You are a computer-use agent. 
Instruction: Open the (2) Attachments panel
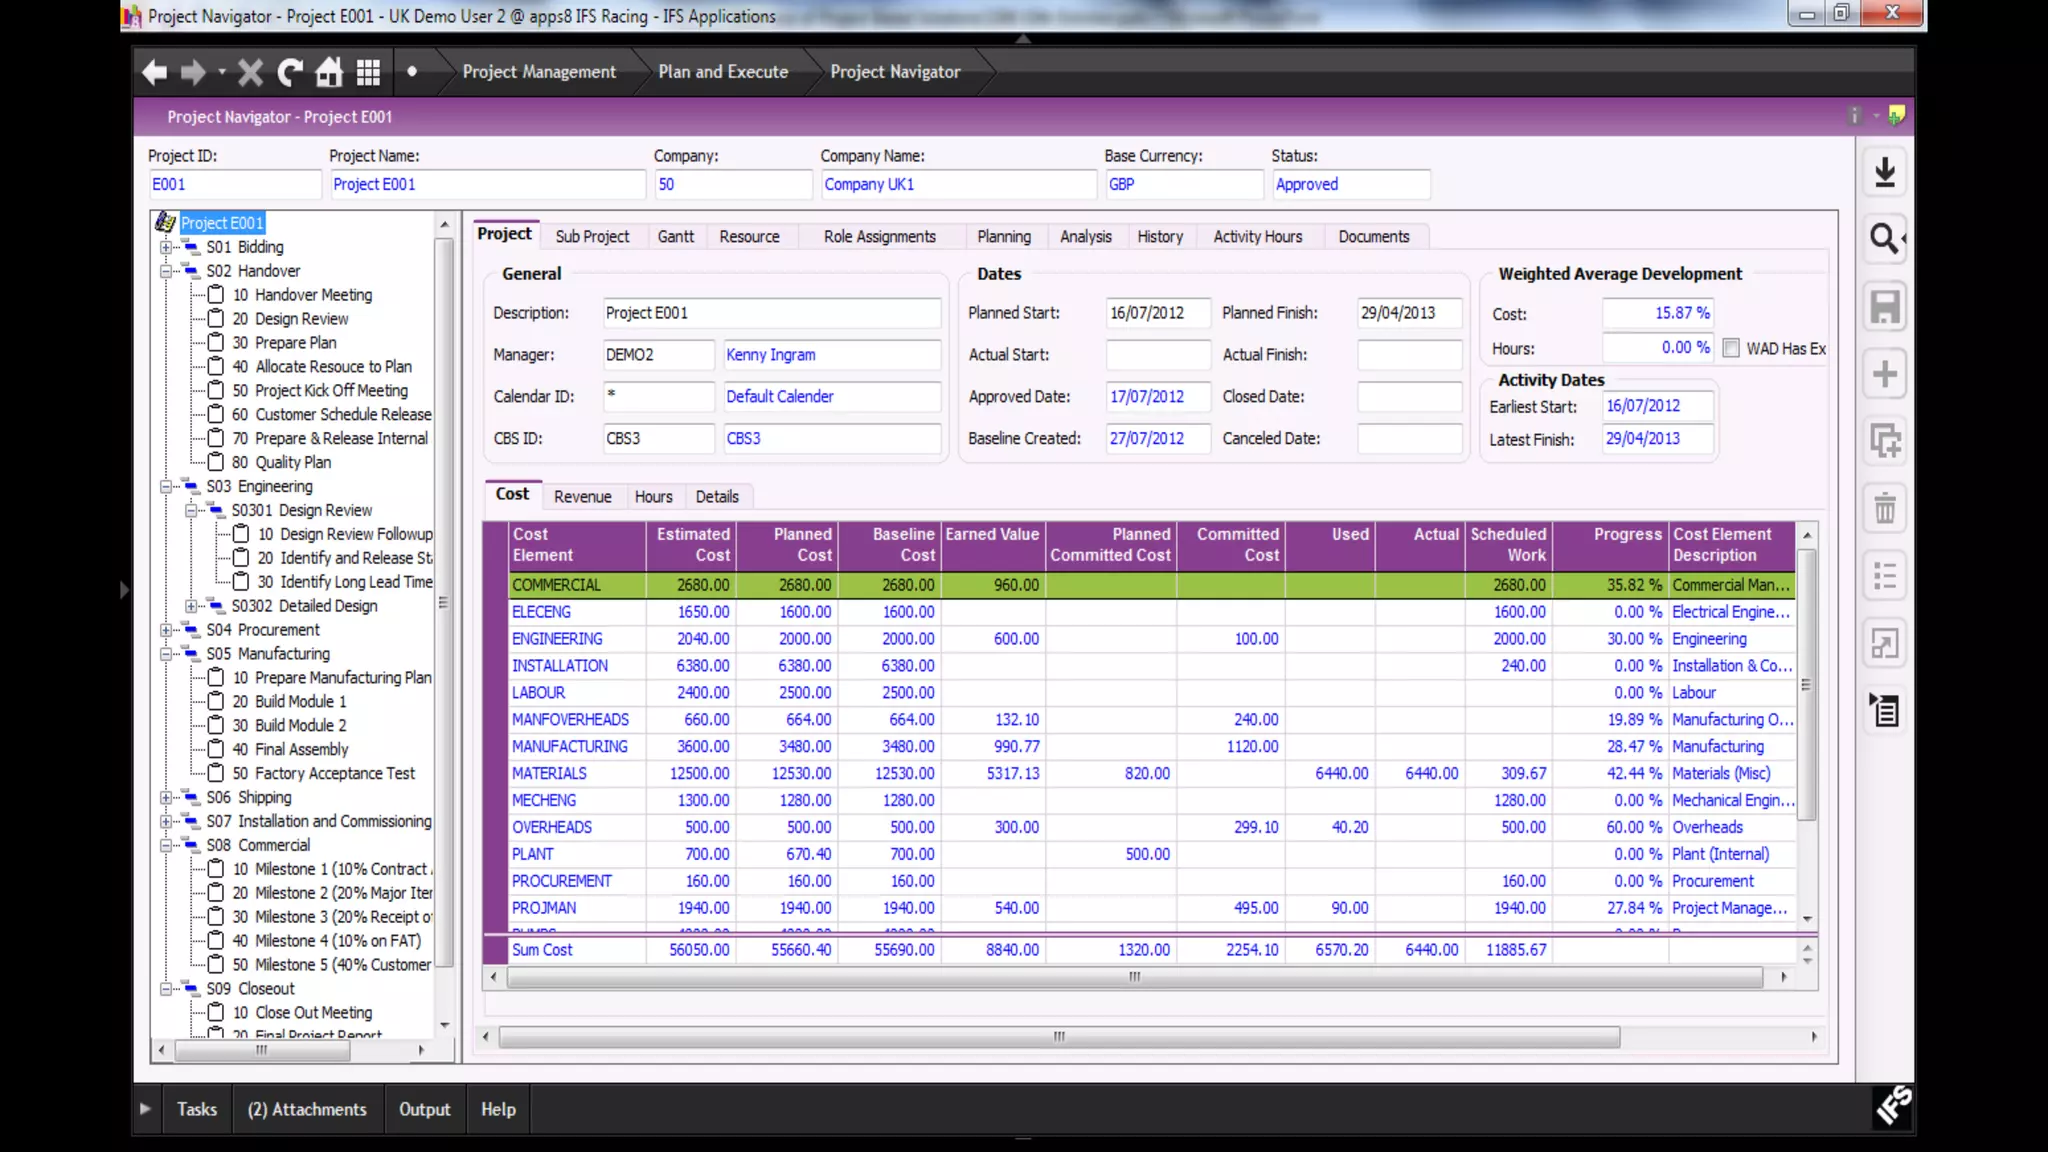click(x=307, y=1109)
